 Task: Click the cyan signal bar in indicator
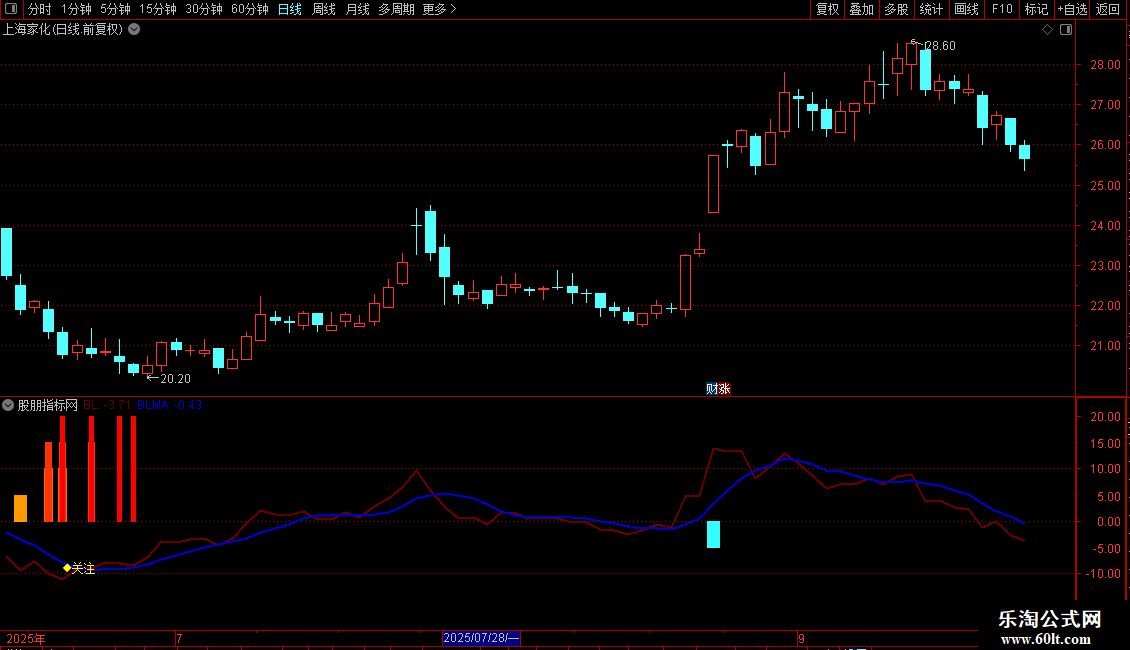(713, 535)
